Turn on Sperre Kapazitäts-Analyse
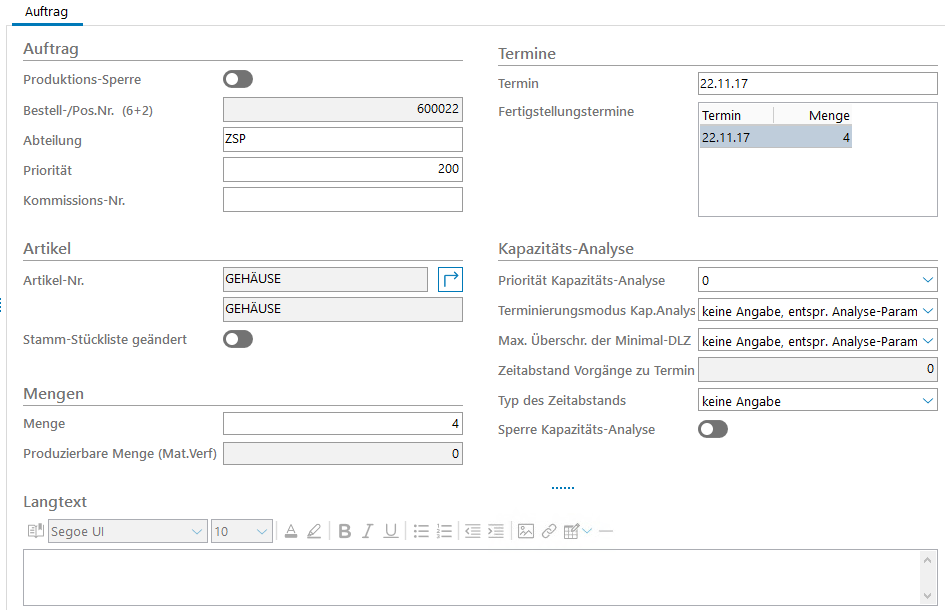The width and height of the screenshot is (945, 610). pos(713,429)
